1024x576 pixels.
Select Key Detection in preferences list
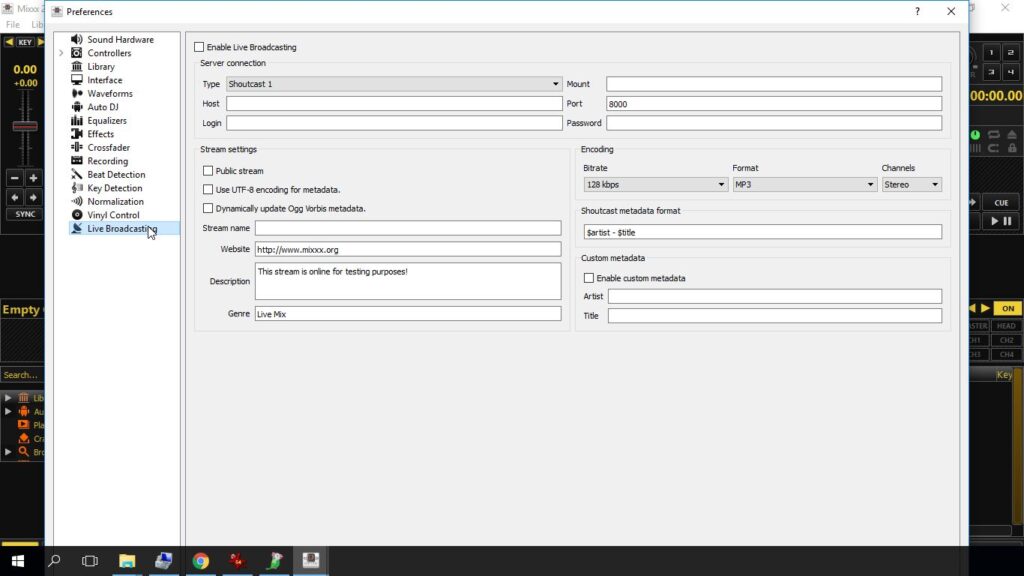click(114, 188)
